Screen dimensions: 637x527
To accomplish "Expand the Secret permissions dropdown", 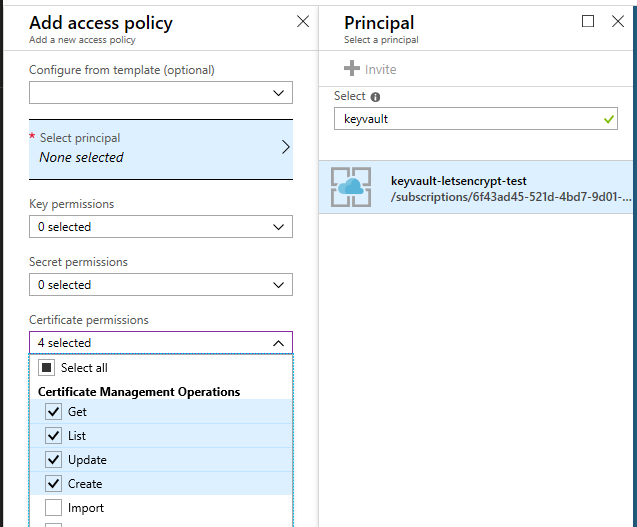I will [161, 285].
